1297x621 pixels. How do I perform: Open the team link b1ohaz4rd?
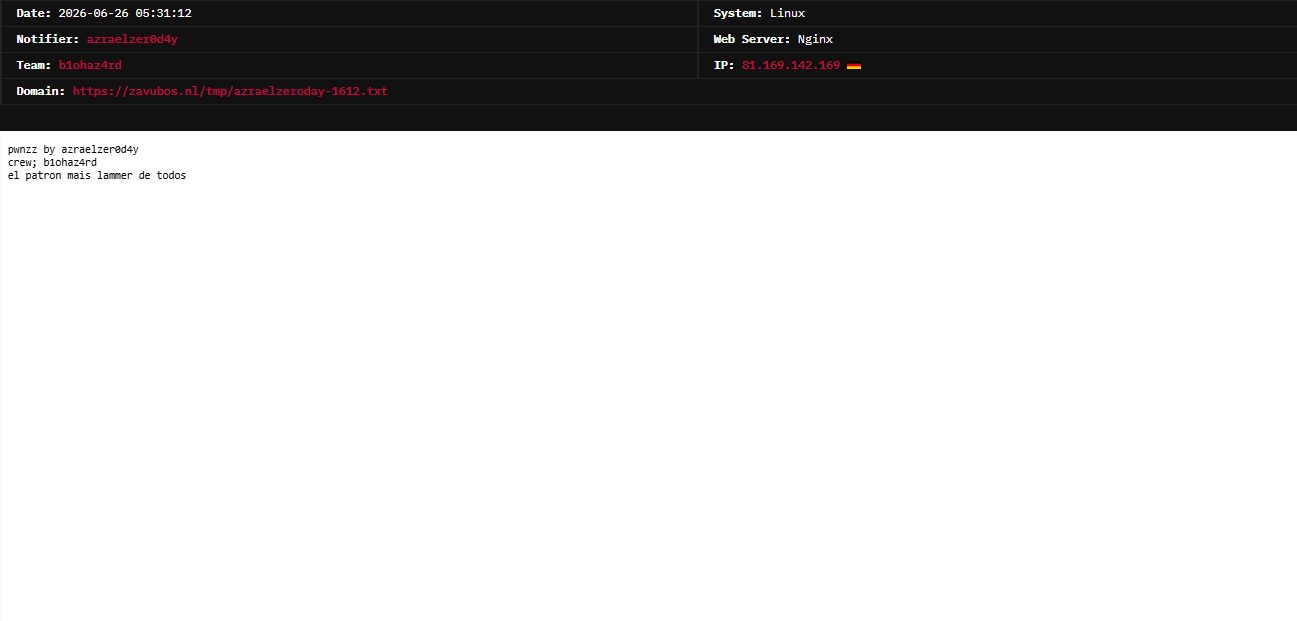pos(90,65)
